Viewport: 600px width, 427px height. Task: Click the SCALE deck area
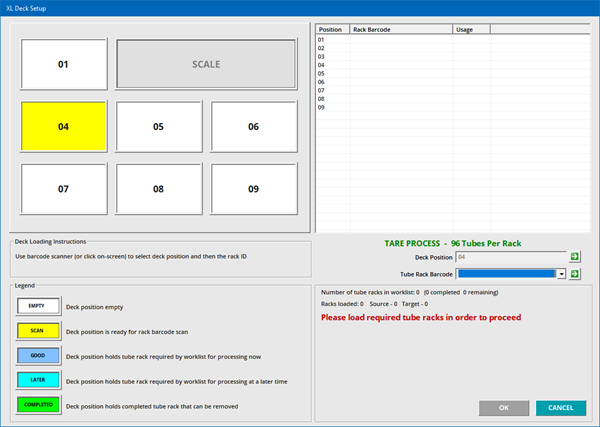206,65
